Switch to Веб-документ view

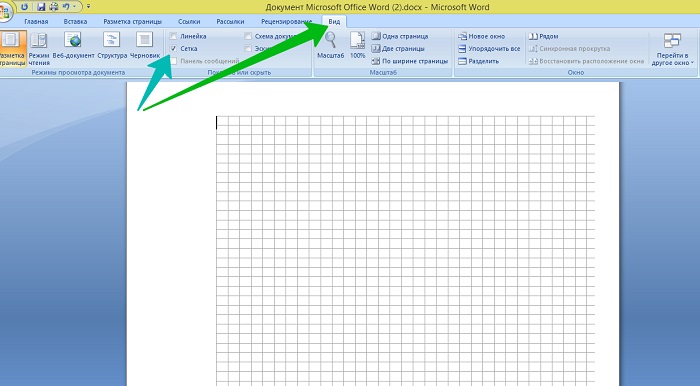click(x=74, y=46)
